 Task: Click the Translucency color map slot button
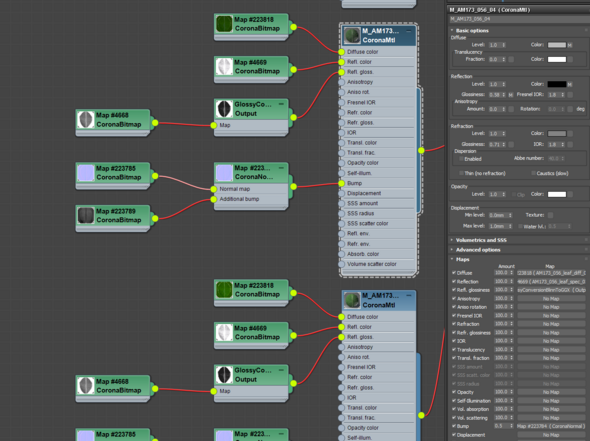coord(570,59)
